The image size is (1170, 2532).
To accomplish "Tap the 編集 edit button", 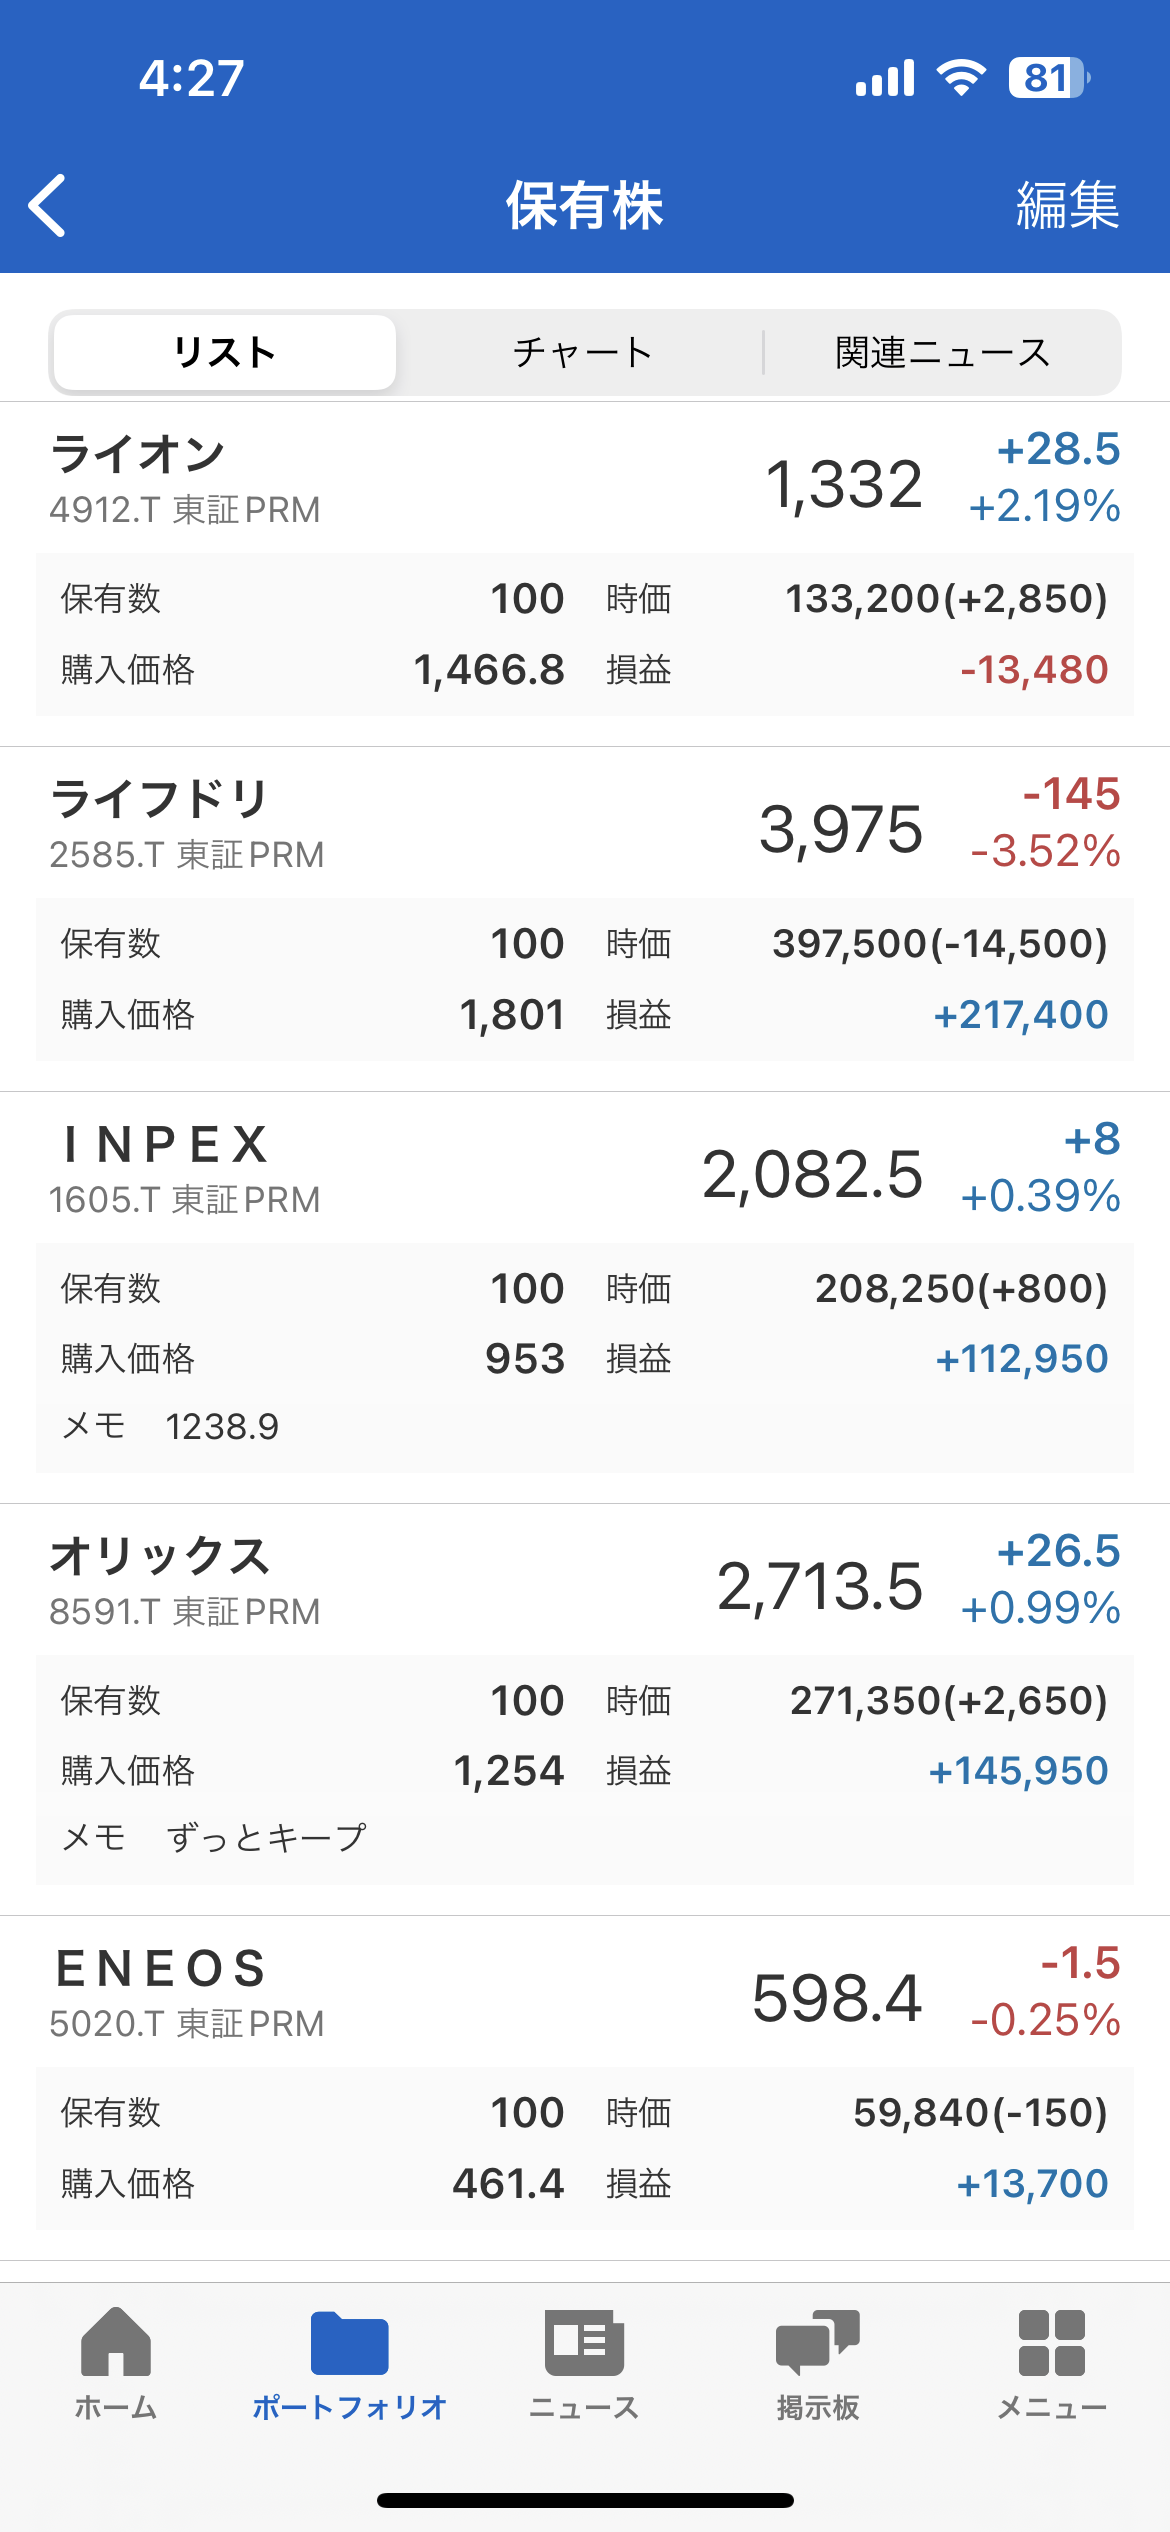I will click(1067, 205).
